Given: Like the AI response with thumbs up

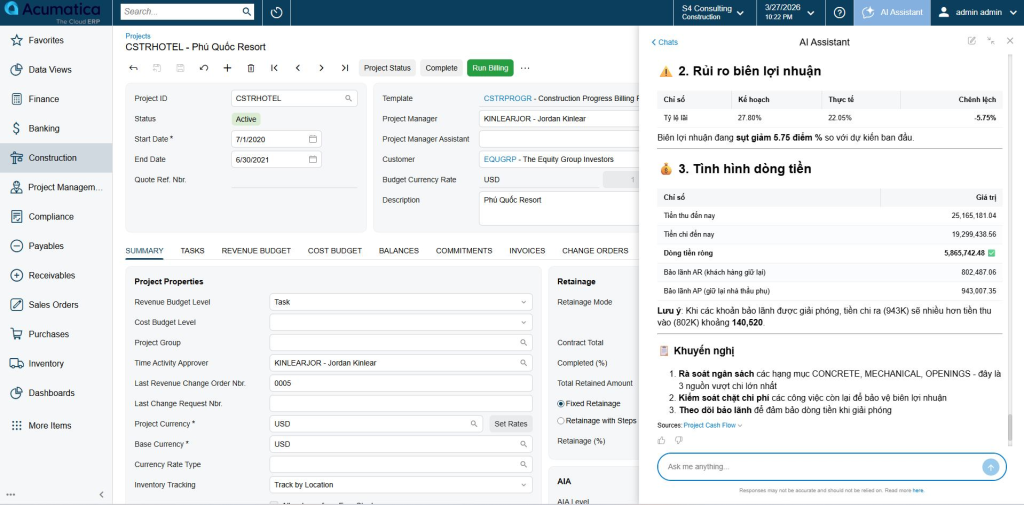Looking at the screenshot, I should coord(662,440).
